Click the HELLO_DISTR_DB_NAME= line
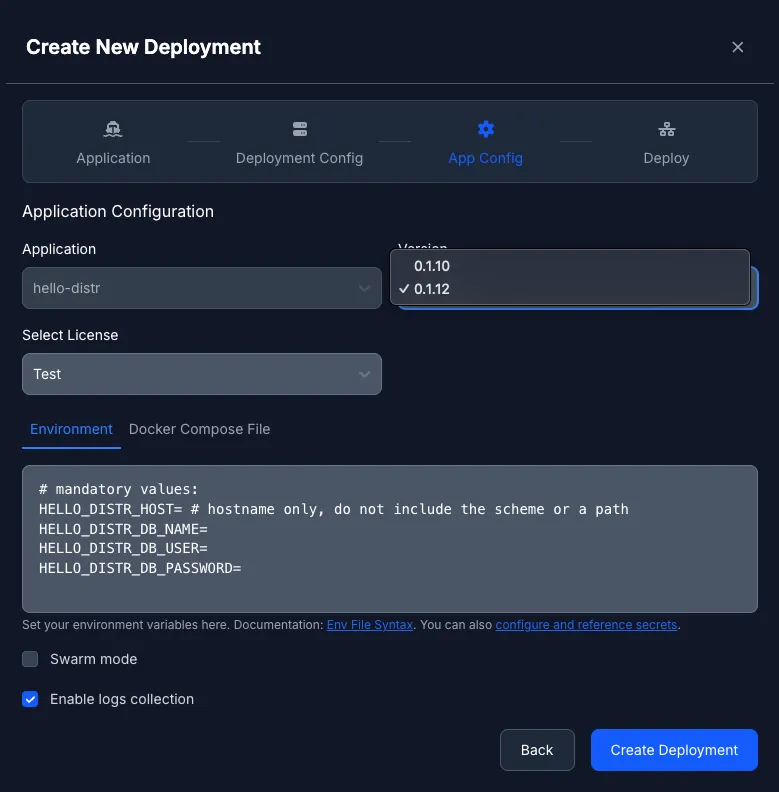The height and width of the screenshot is (792, 779). coord(123,529)
